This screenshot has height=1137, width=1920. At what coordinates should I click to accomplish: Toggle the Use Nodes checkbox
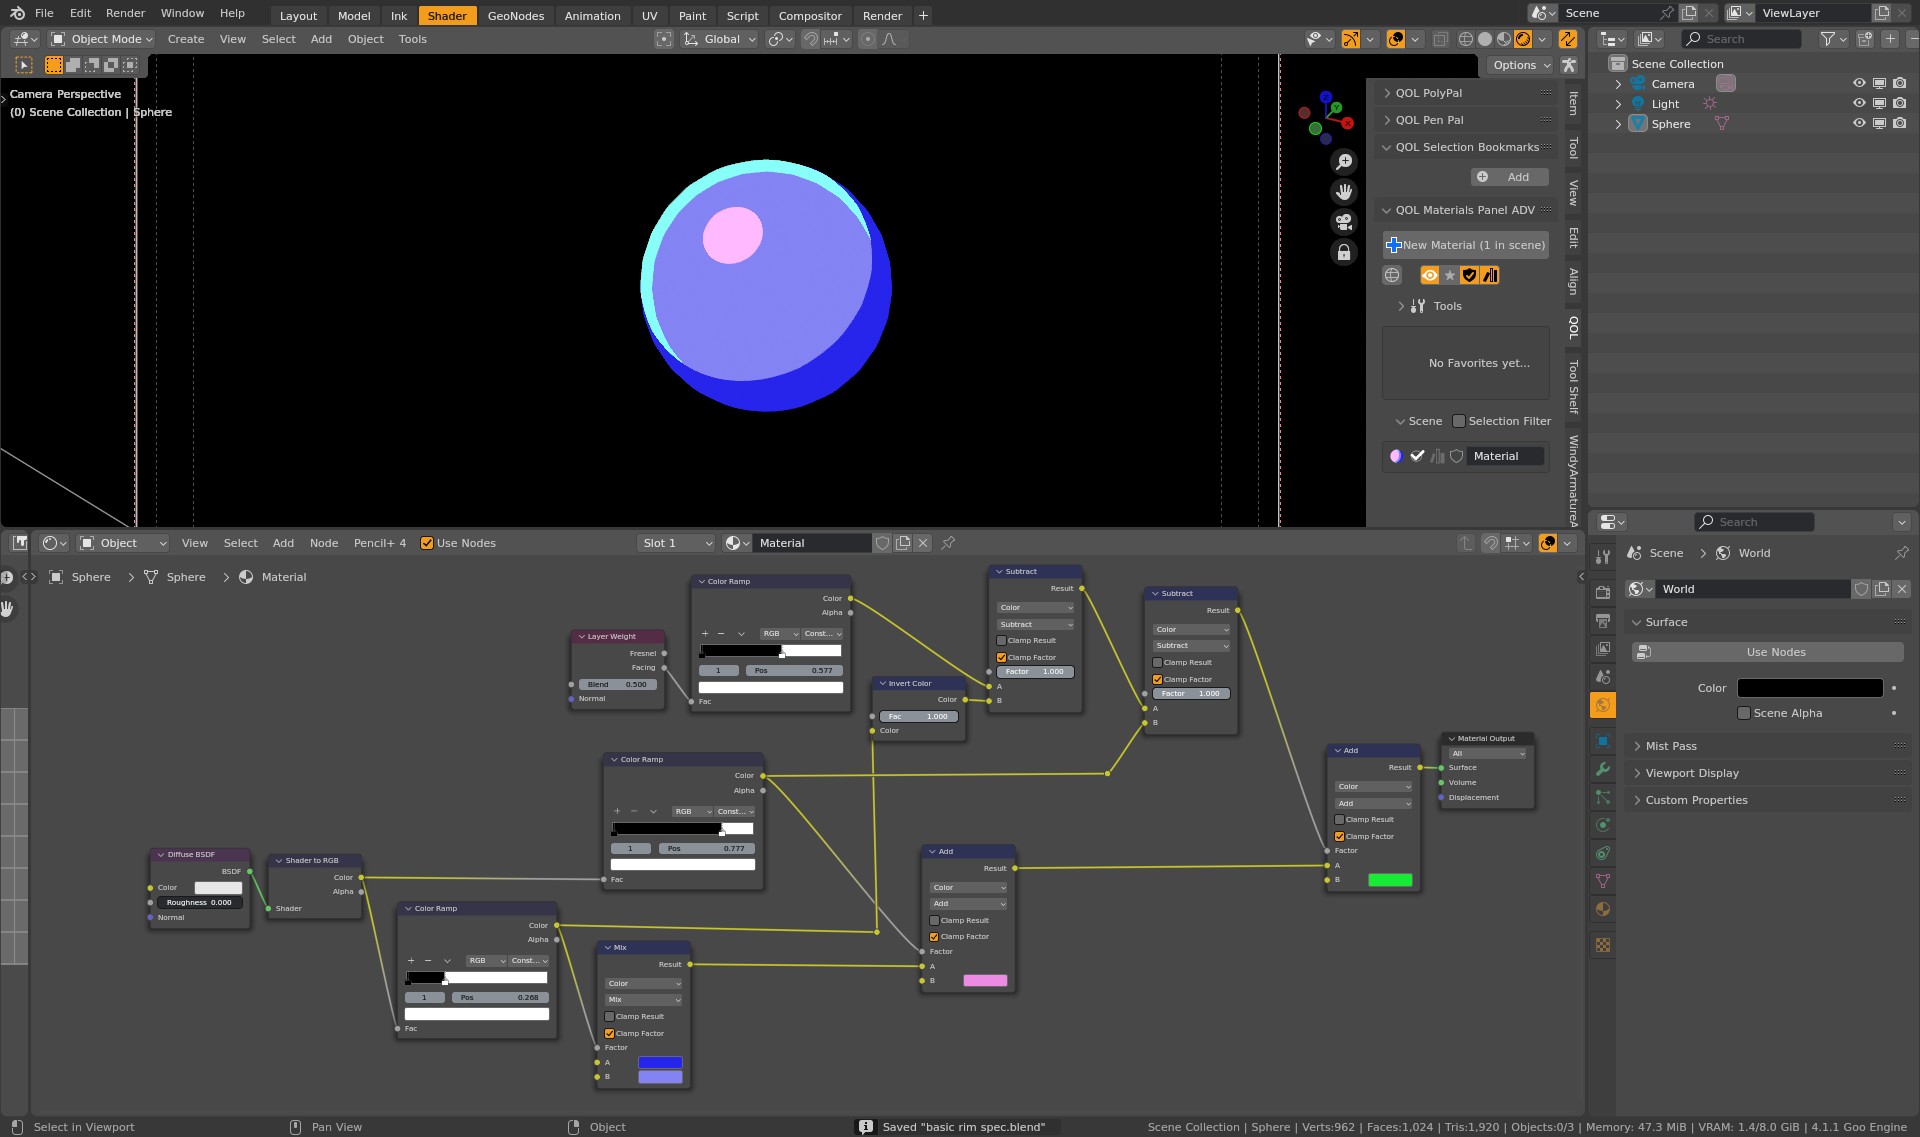pos(427,543)
